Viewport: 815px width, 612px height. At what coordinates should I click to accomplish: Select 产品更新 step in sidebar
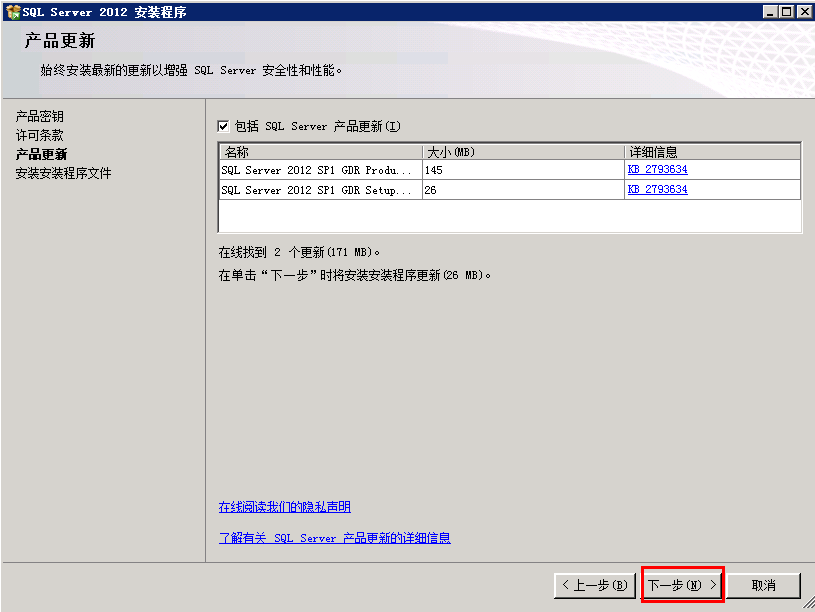coord(41,154)
